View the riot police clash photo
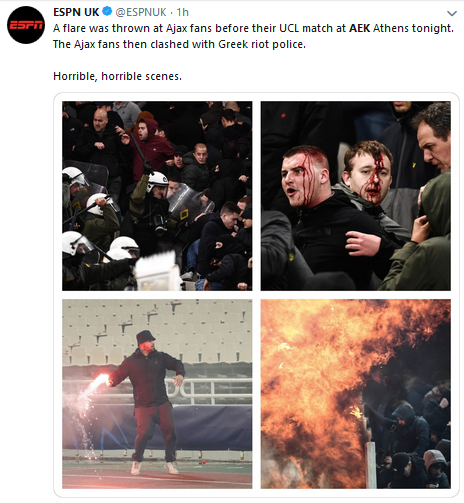Image resolution: width=464 pixels, height=503 pixels. coord(157,196)
